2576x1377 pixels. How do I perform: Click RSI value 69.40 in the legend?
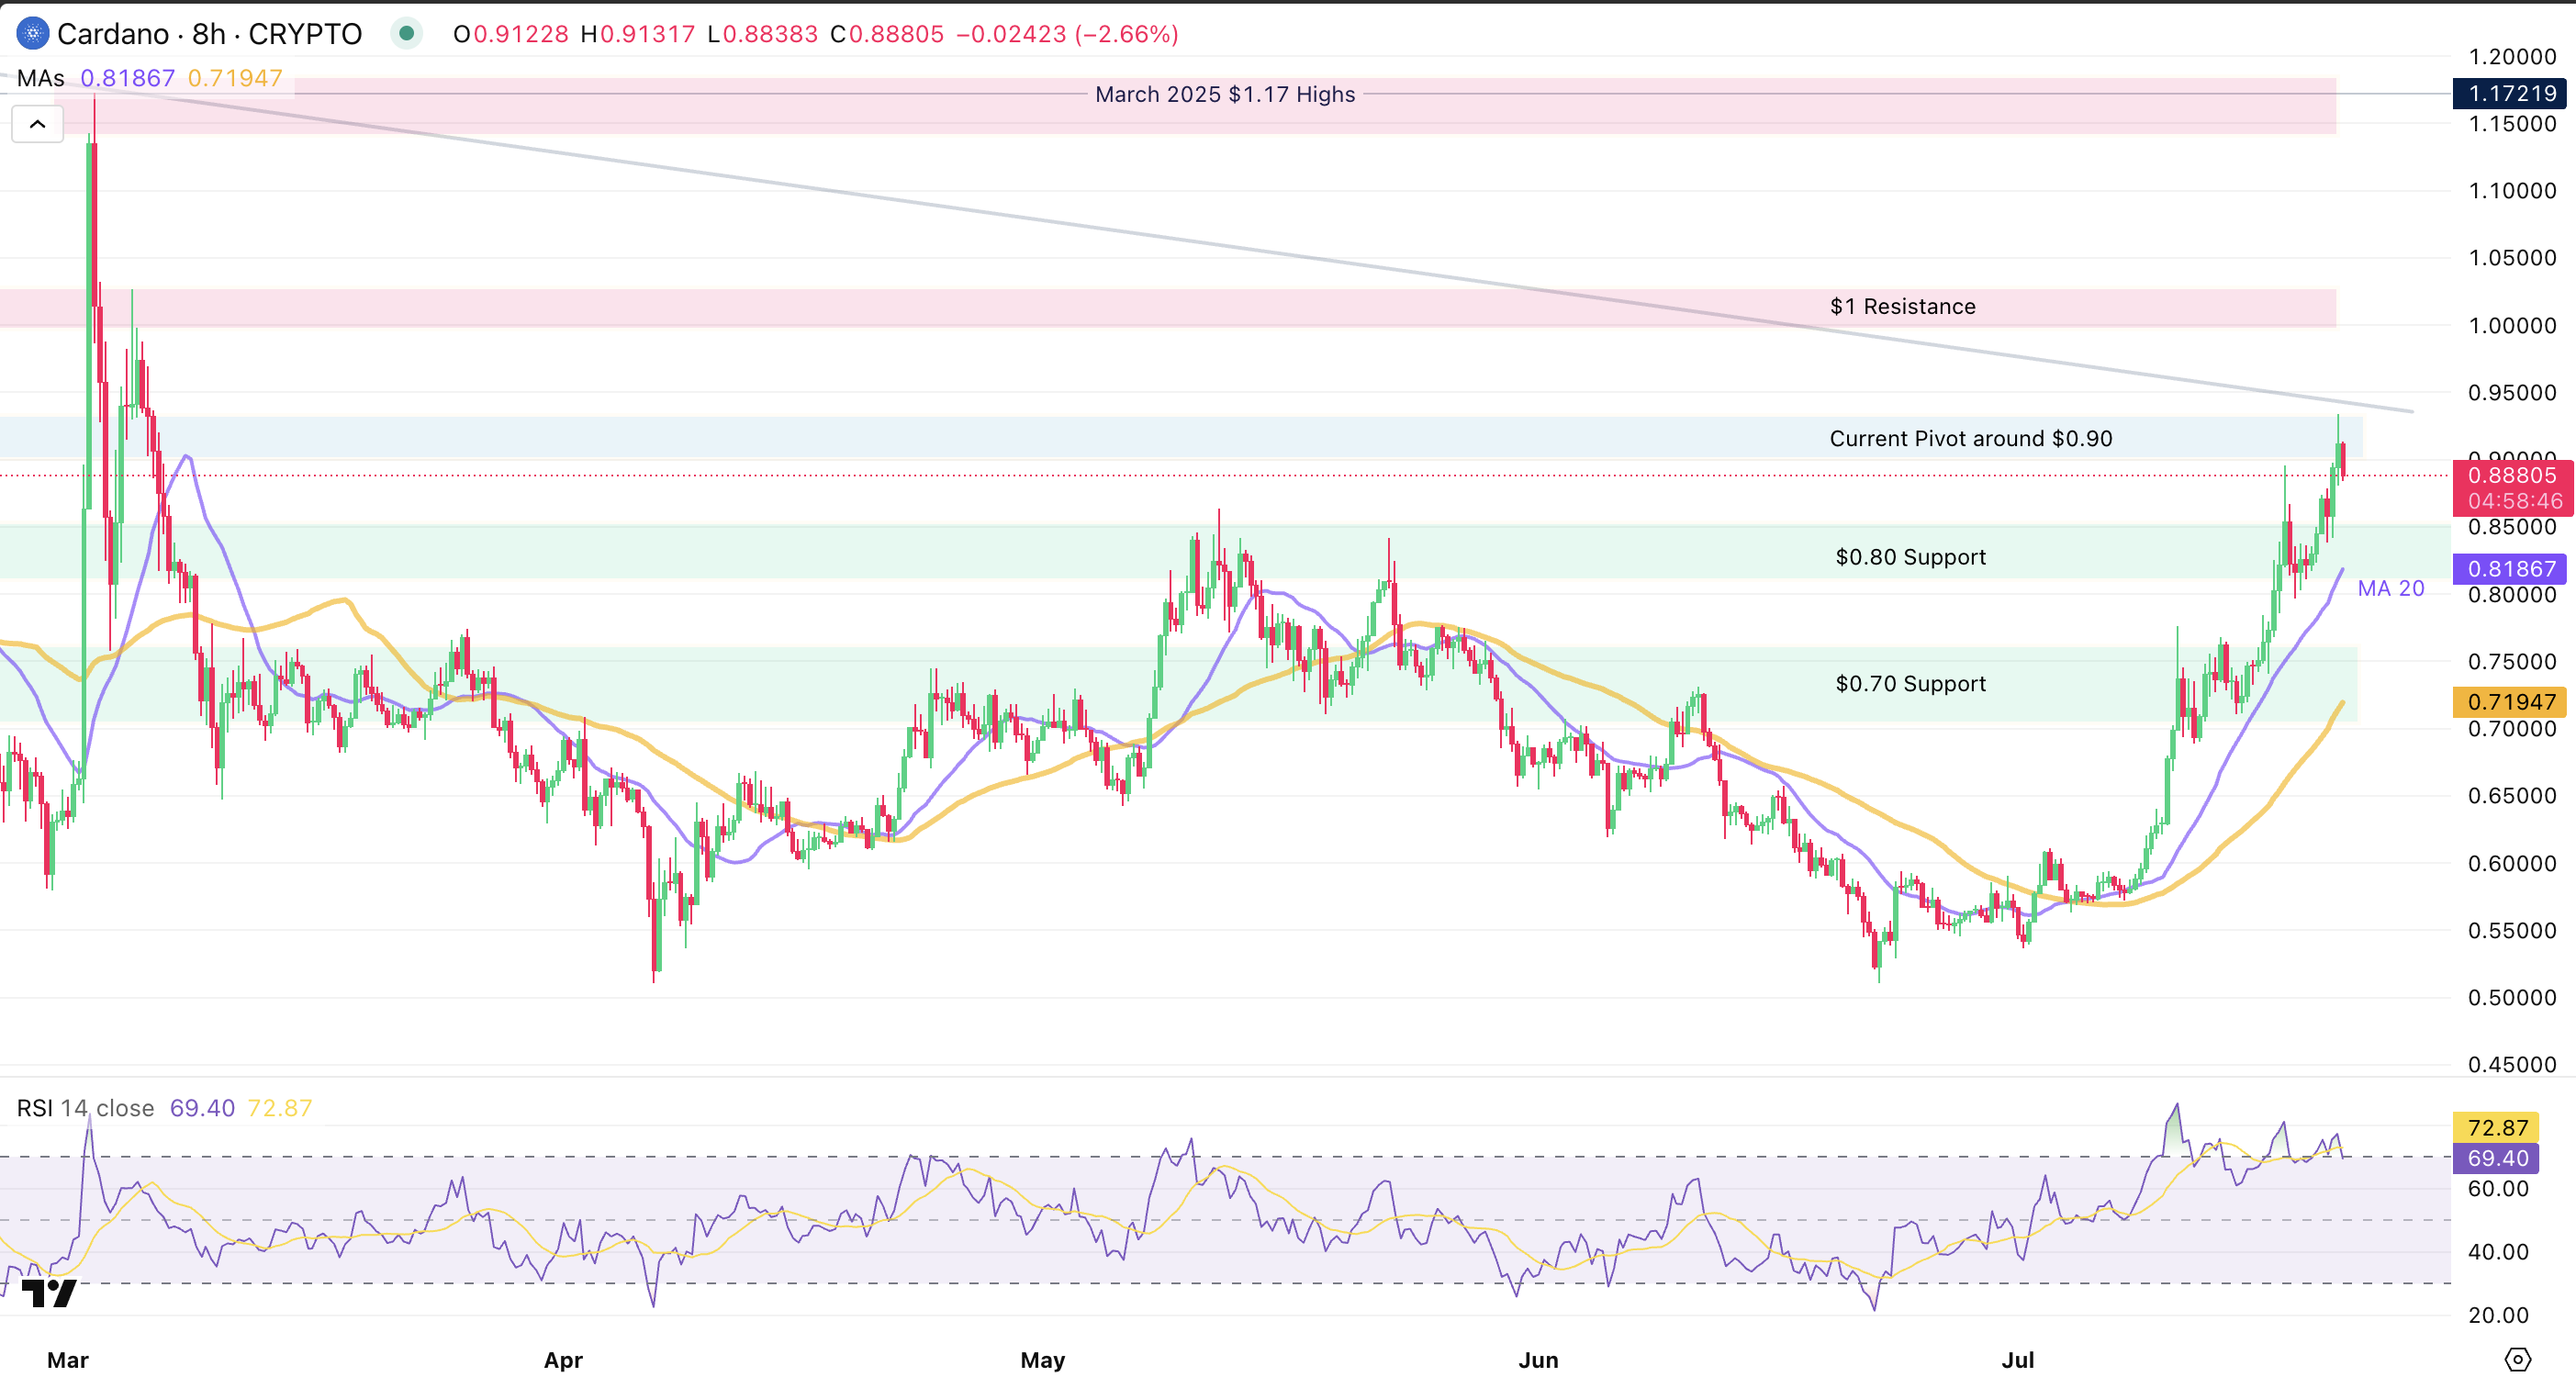[202, 1108]
